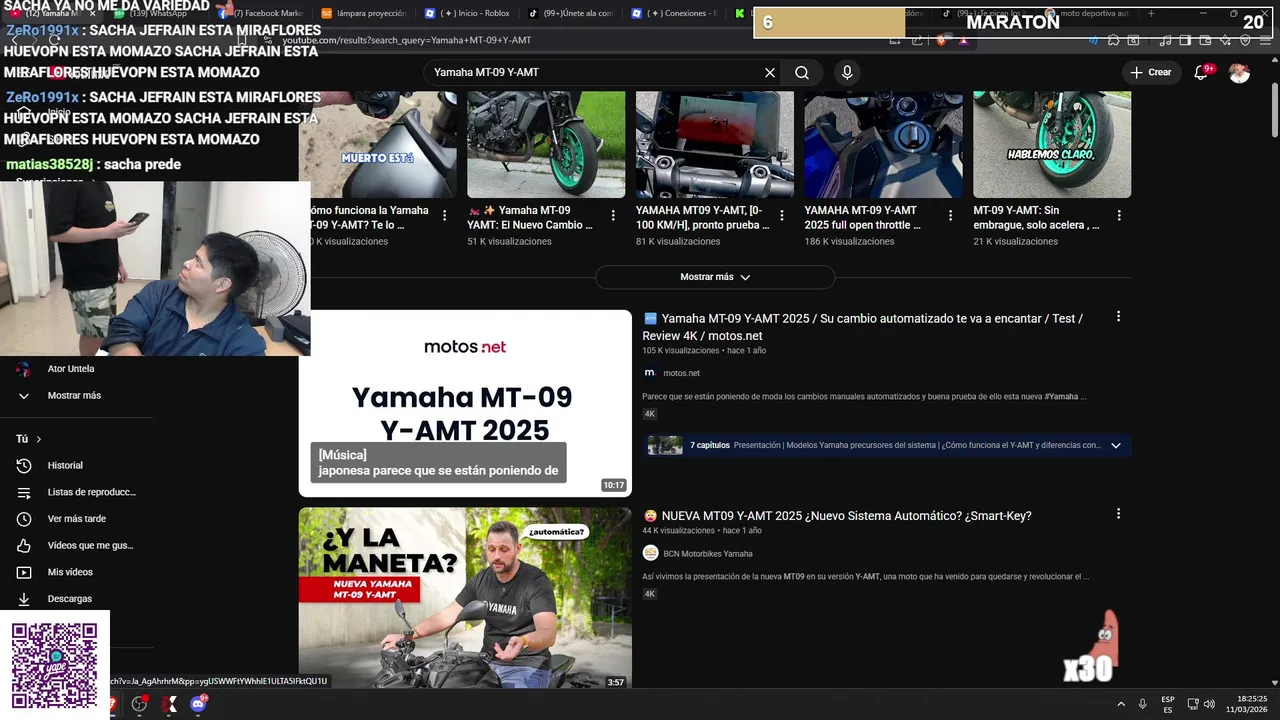The width and height of the screenshot is (1280, 720).
Task: Show hidden system tray icons chevron
Action: tap(1121, 704)
